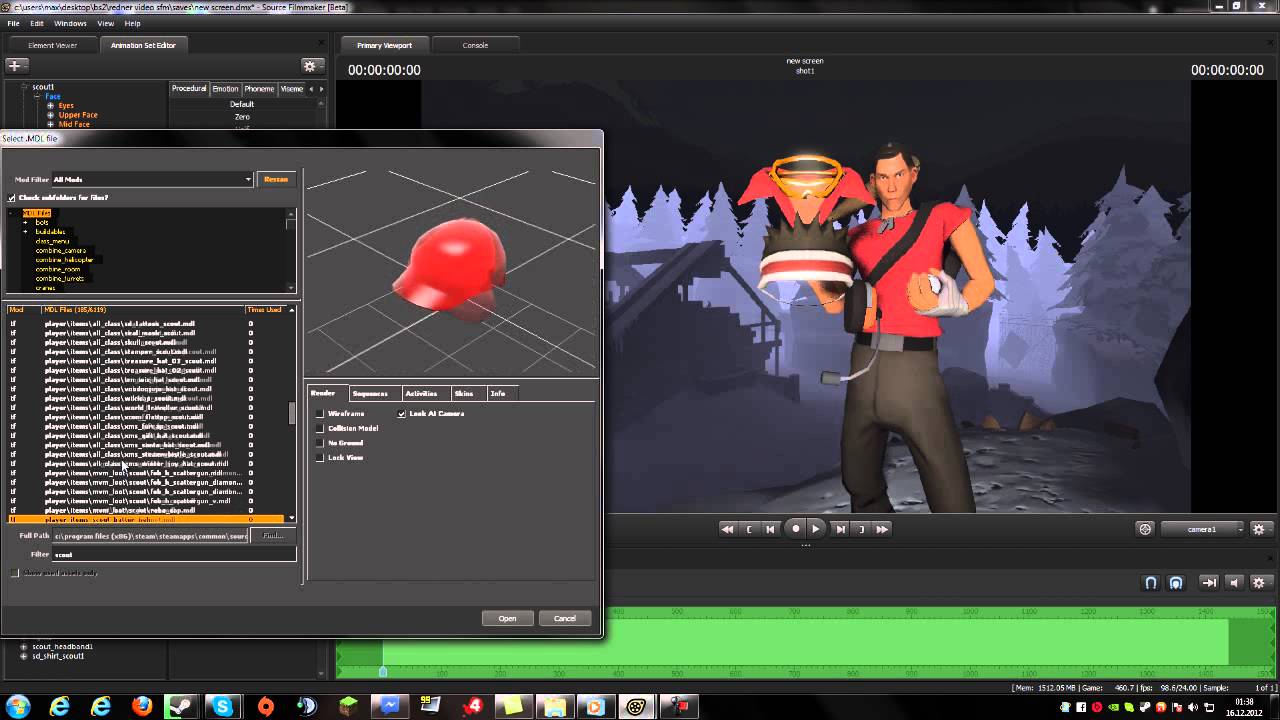Enable Lock View checkbox
Viewport: 1280px width, 720px height.
[320, 458]
